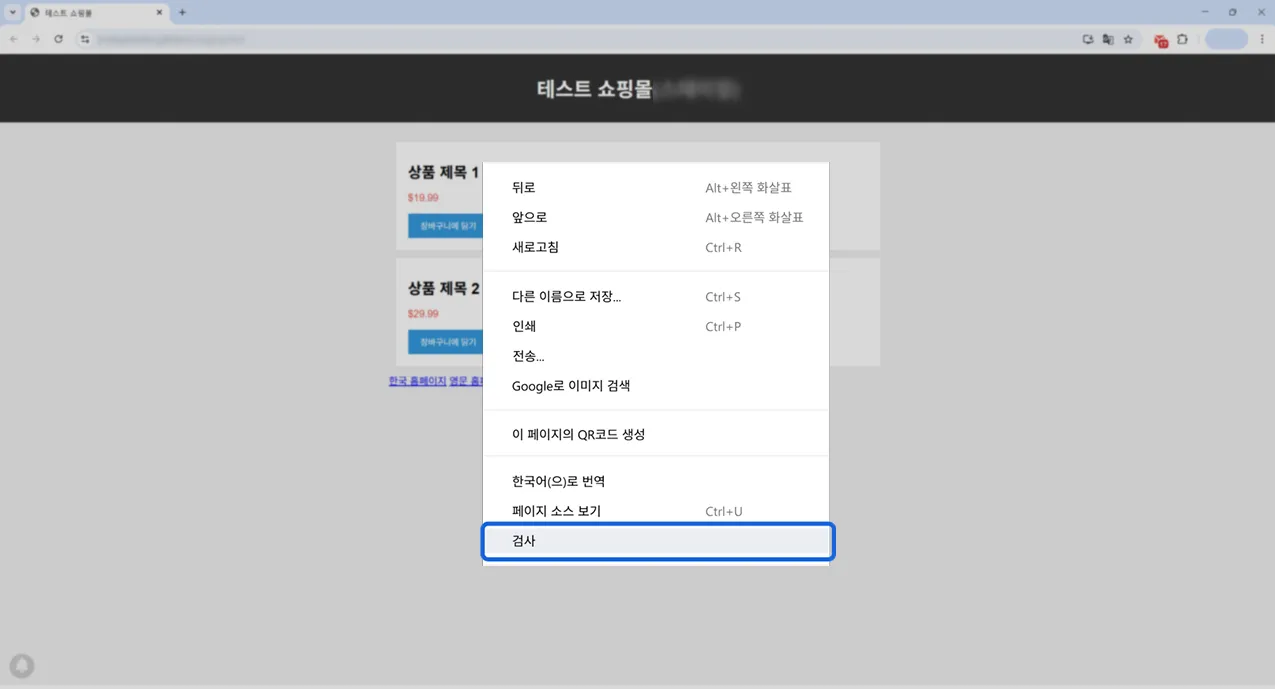
Task: Open the translate page icon in address bar
Action: pos(1108,40)
